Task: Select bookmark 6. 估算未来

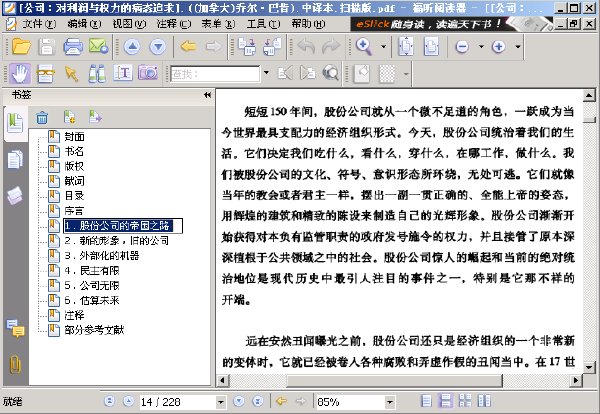Action: pos(92,300)
